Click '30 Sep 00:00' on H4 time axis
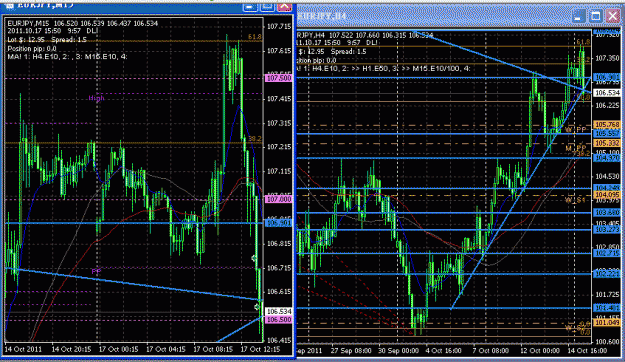Screen dimensions: 625x362 click(399, 351)
